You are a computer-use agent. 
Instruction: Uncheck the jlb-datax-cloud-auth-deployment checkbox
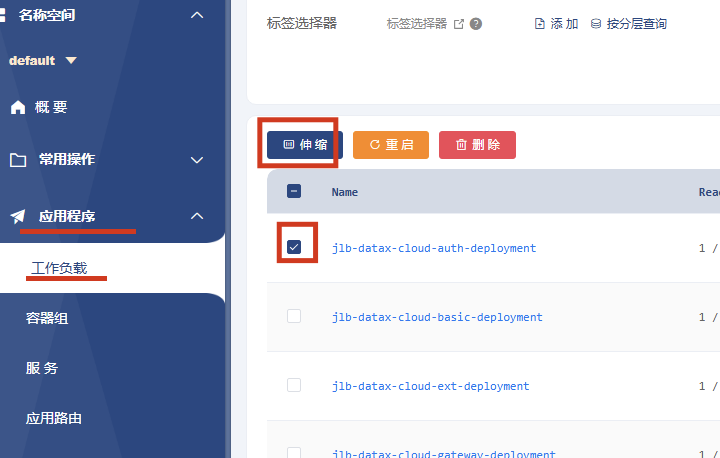tap(294, 247)
